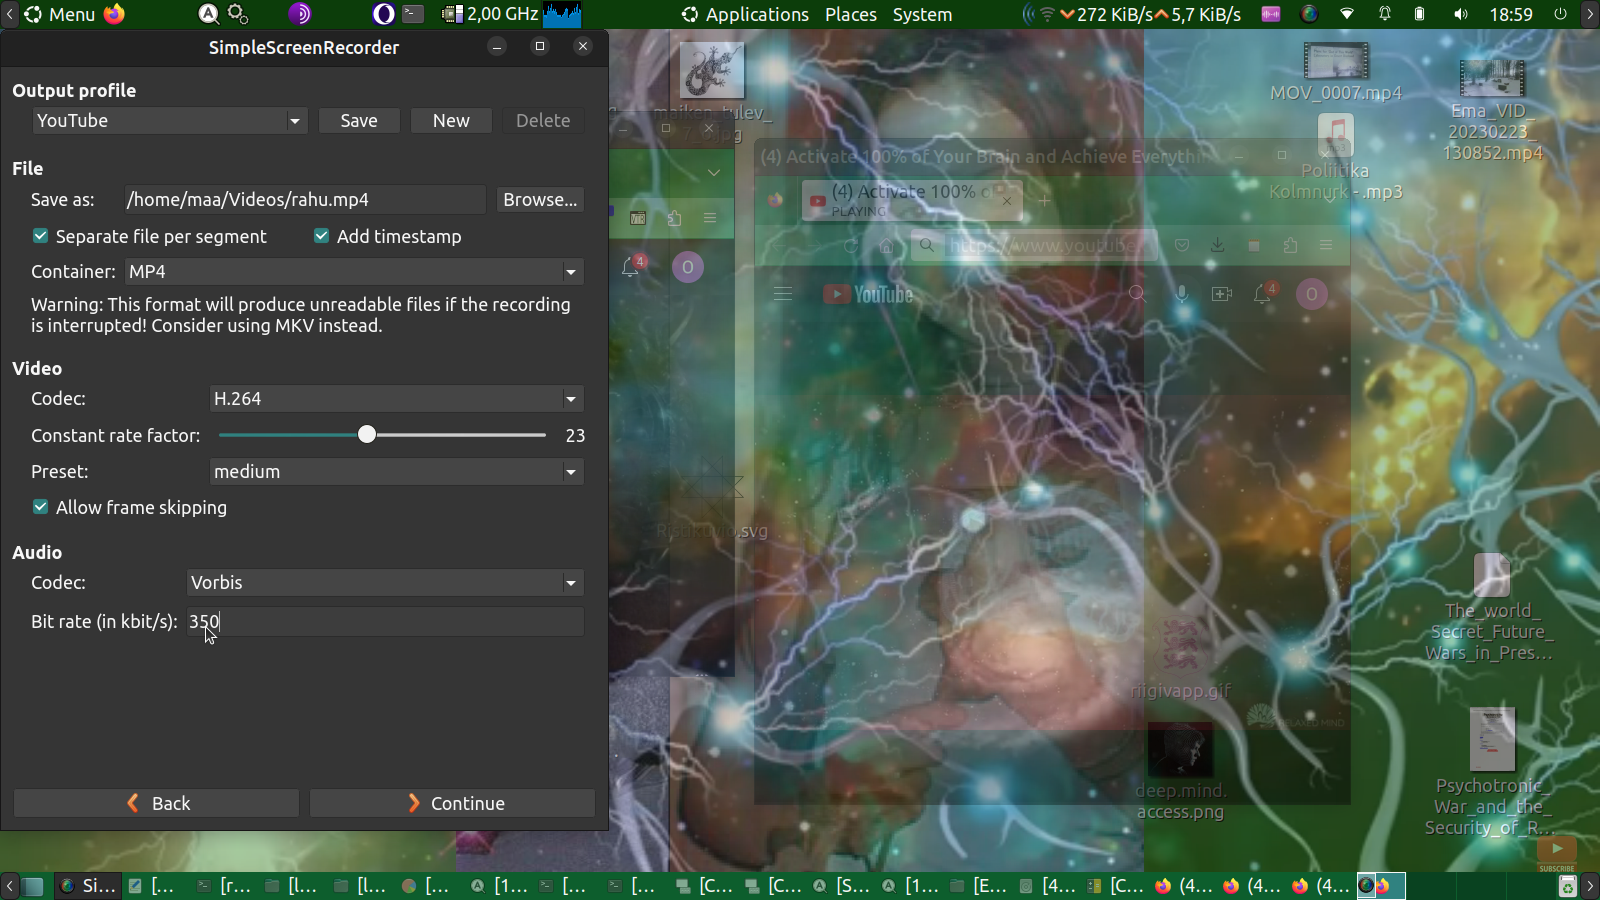Uncheck Separate file per segment
The width and height of the screenshot is (1600, 900).
41,236
